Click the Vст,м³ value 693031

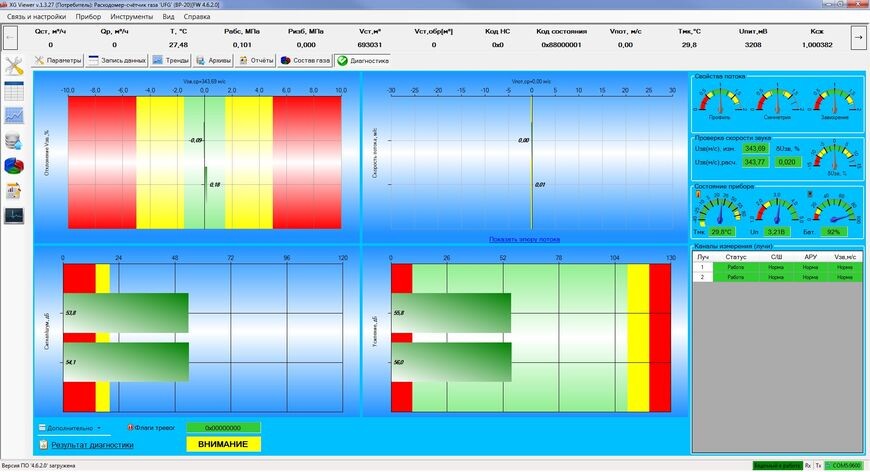(x=370, y=45)
